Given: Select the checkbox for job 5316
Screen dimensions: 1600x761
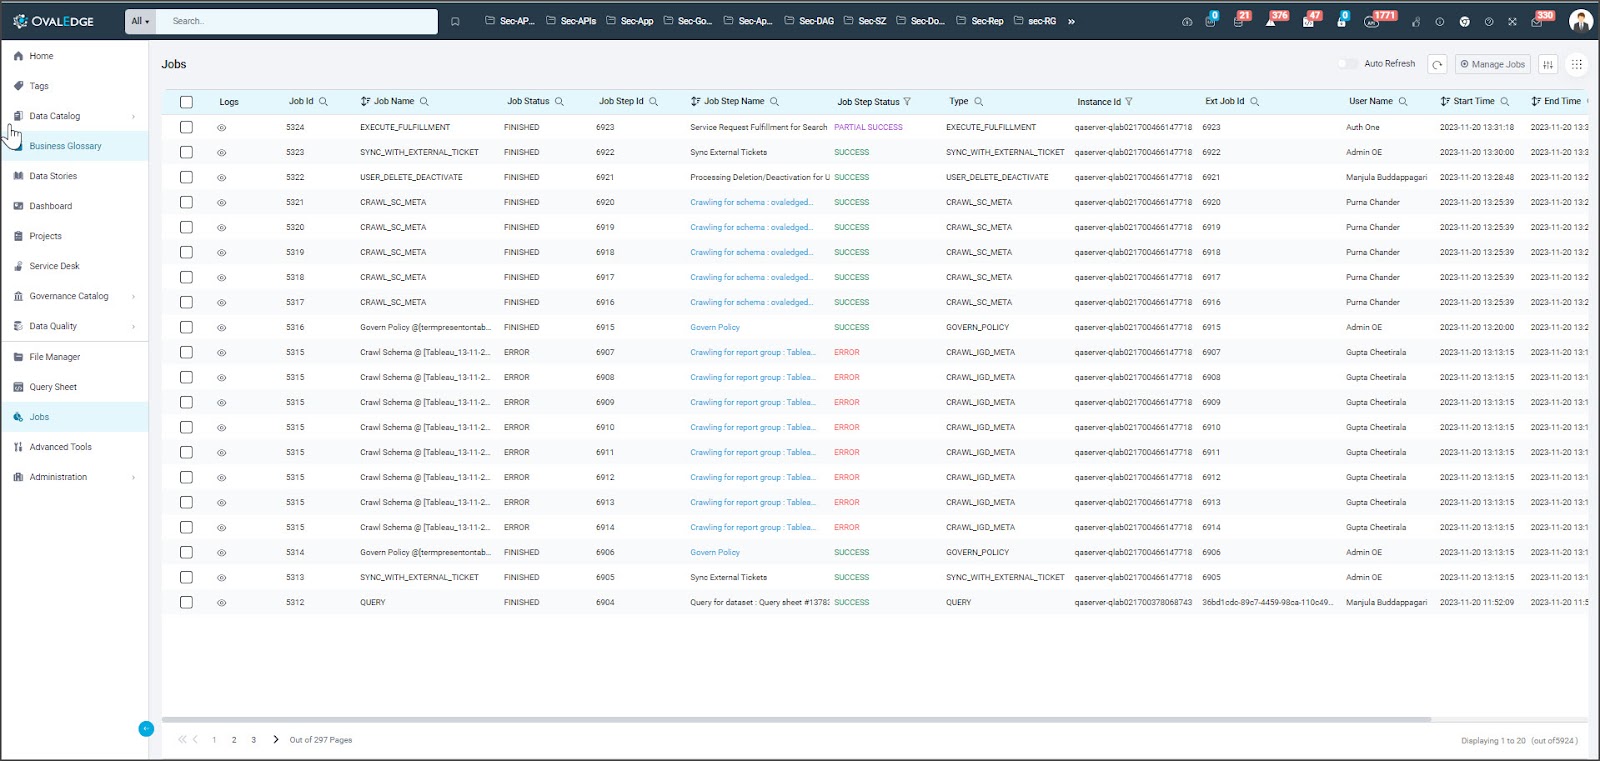Looking at the screenshot, I should (186, 327).
